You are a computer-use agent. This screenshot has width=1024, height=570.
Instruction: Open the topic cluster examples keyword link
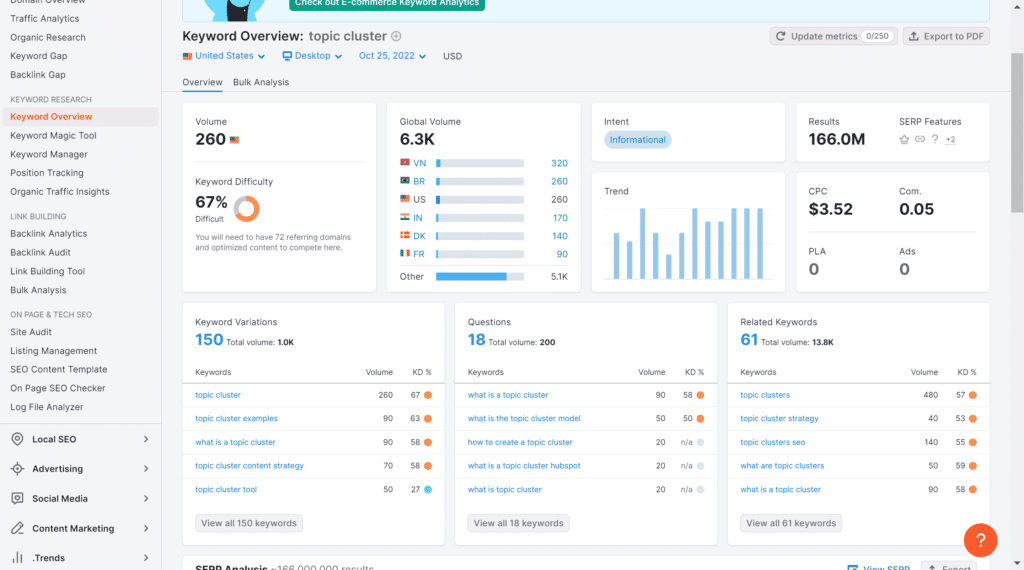coord(236,419)
